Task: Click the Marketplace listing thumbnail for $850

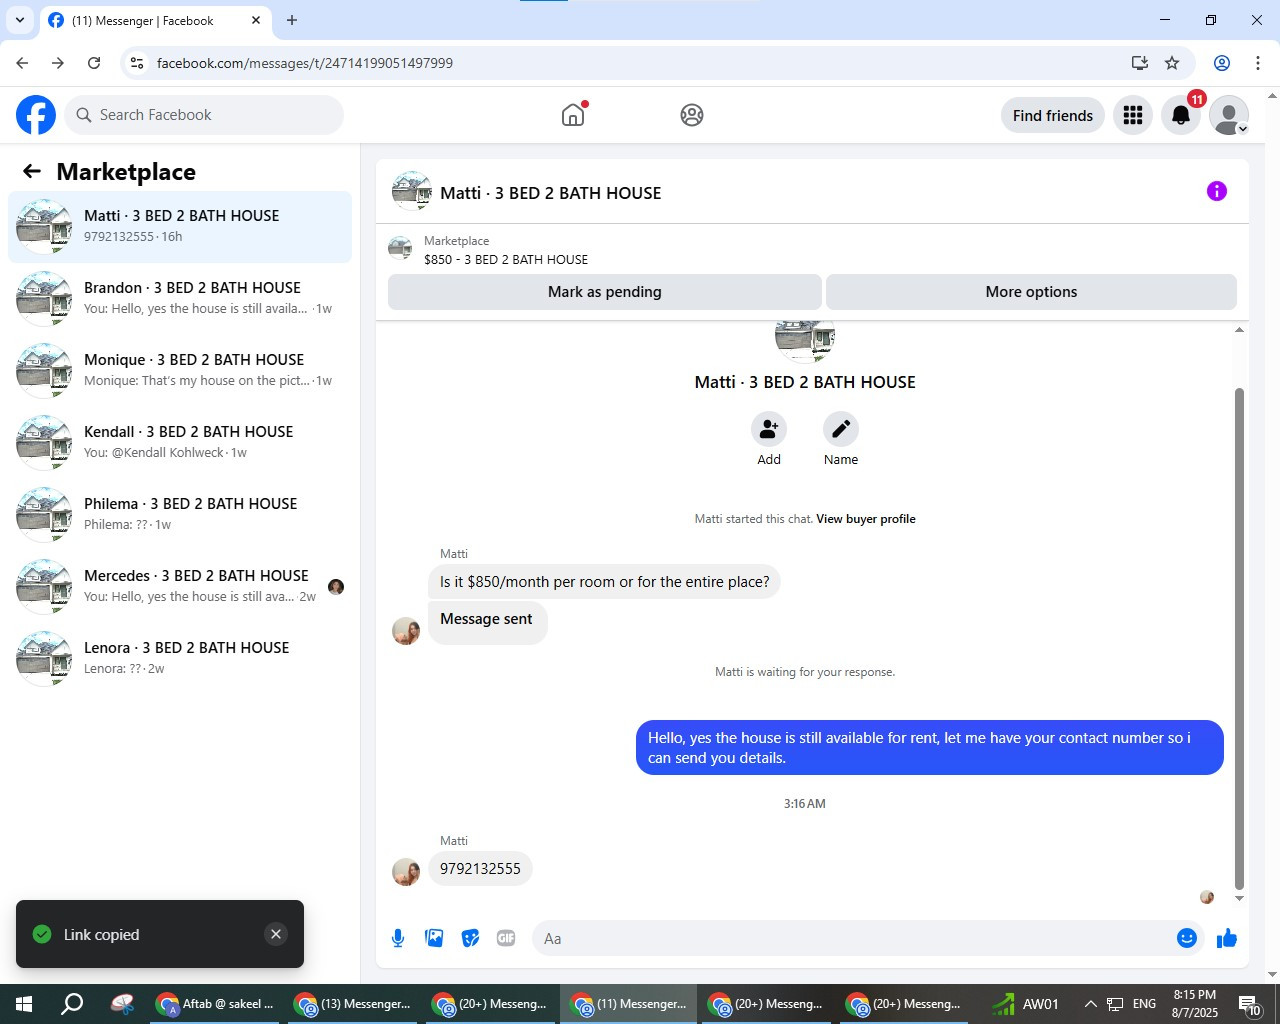Action: (400, 249)
